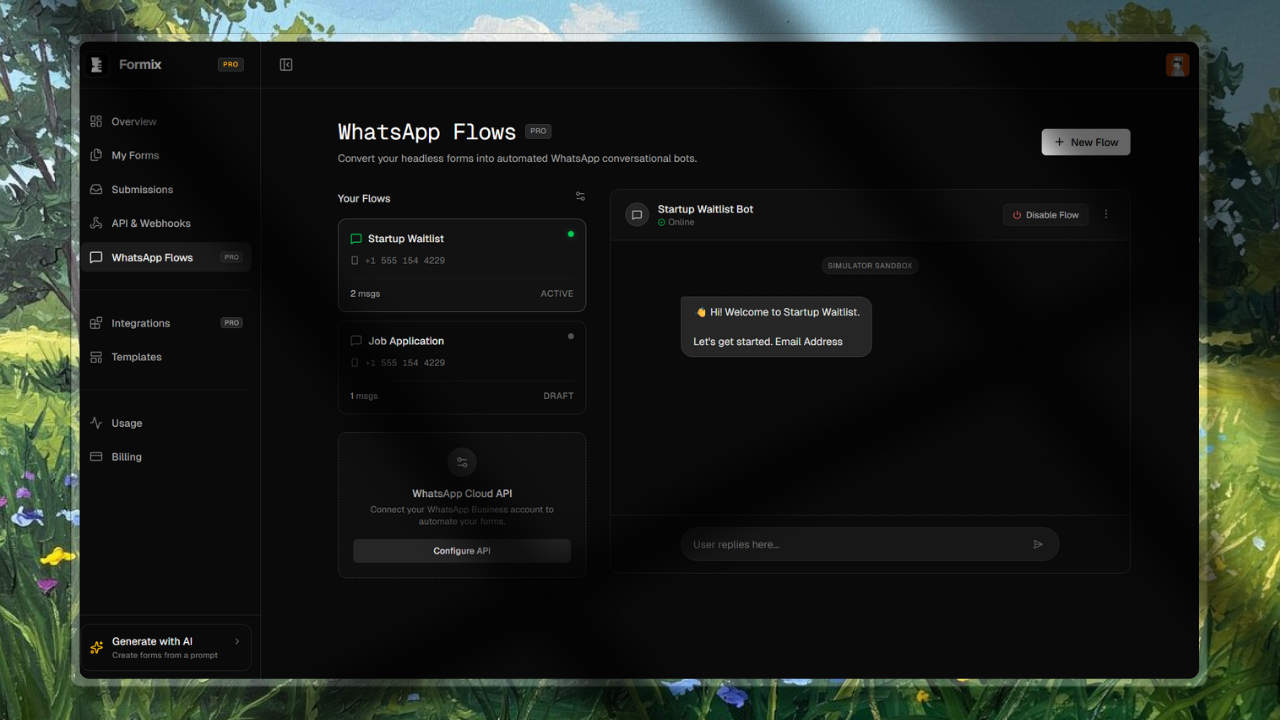Select WhatsApp Flows sidebar item

(x=166, y=257)
